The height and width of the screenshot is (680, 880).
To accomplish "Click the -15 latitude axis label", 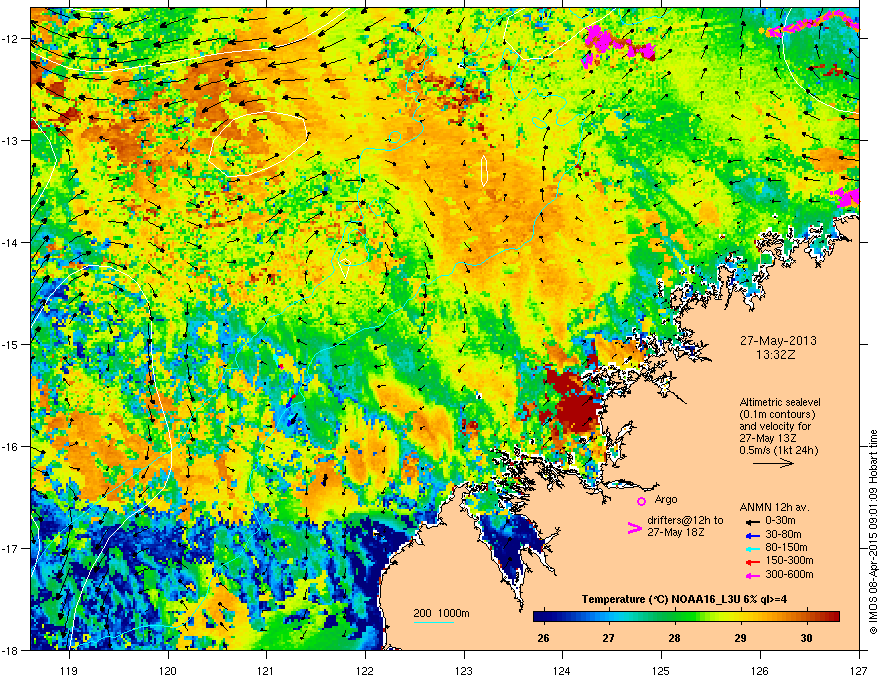I will point(10,344).
